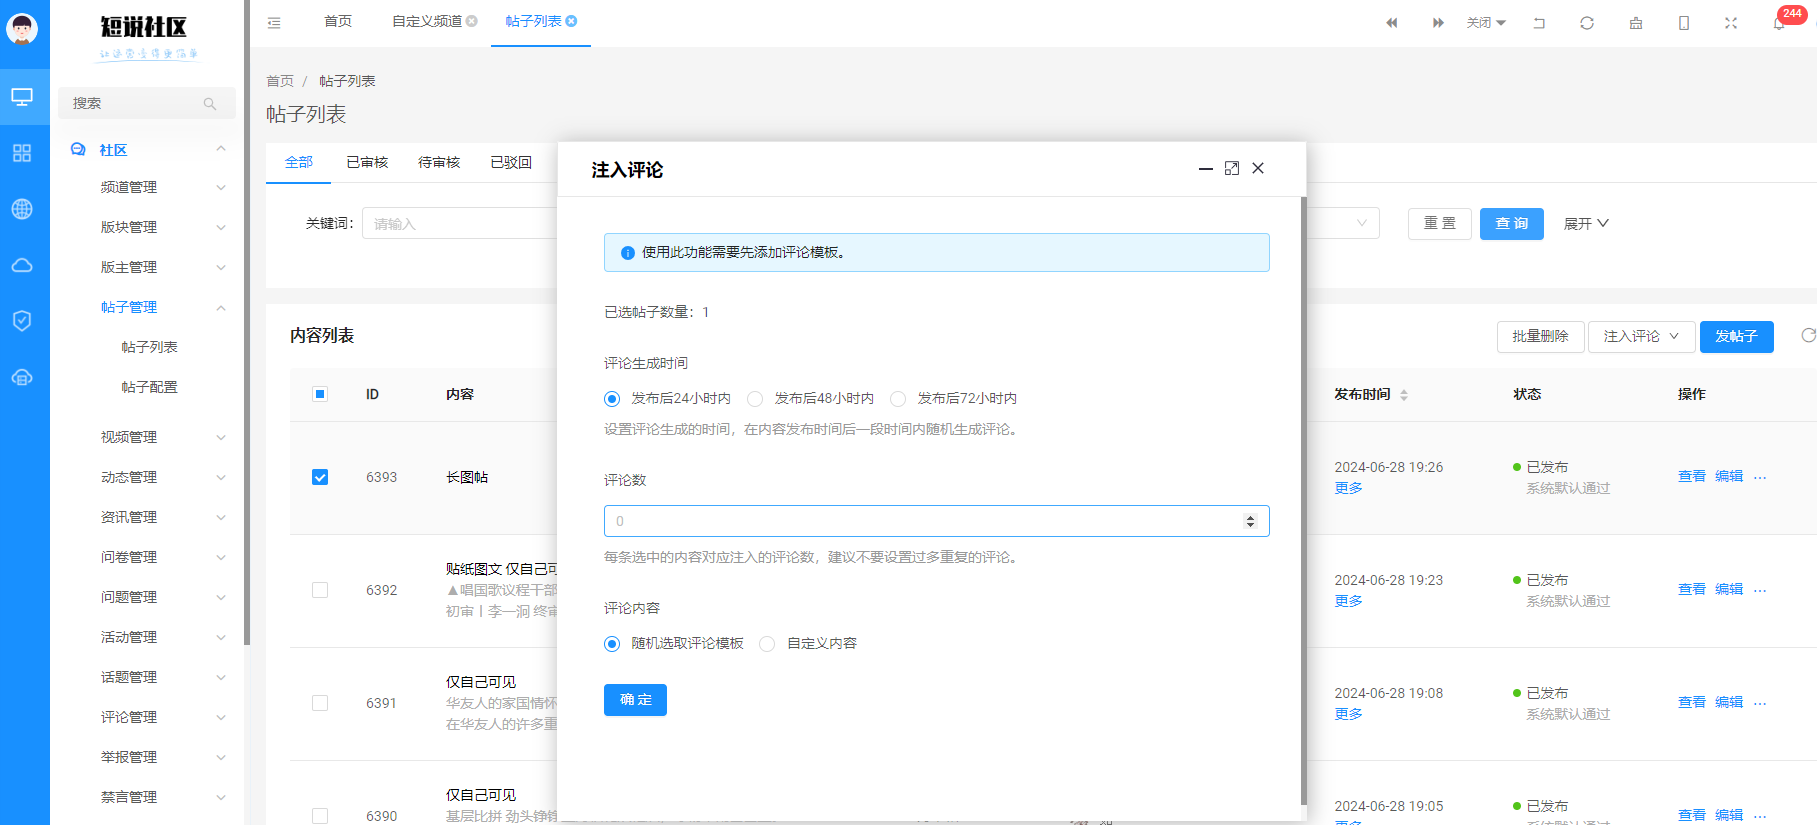Click the refresh page icon in top bar
Image resolution: width=1817 pixels, height=825 pixels.
(1587, 23)
